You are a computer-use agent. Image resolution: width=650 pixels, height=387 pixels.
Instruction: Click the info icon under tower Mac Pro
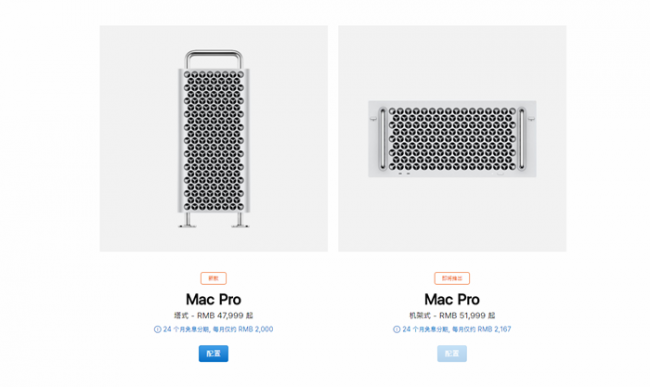tap(158, 329)
